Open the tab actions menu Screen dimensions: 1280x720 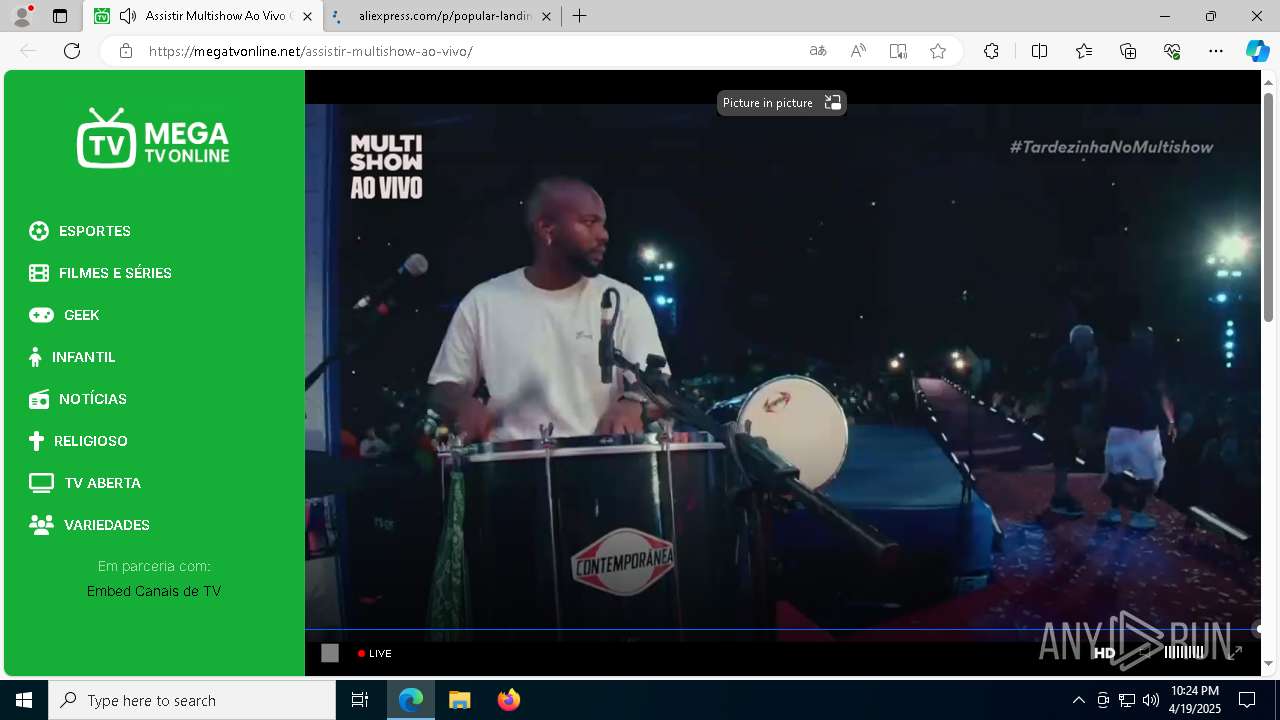click(60, 16)
